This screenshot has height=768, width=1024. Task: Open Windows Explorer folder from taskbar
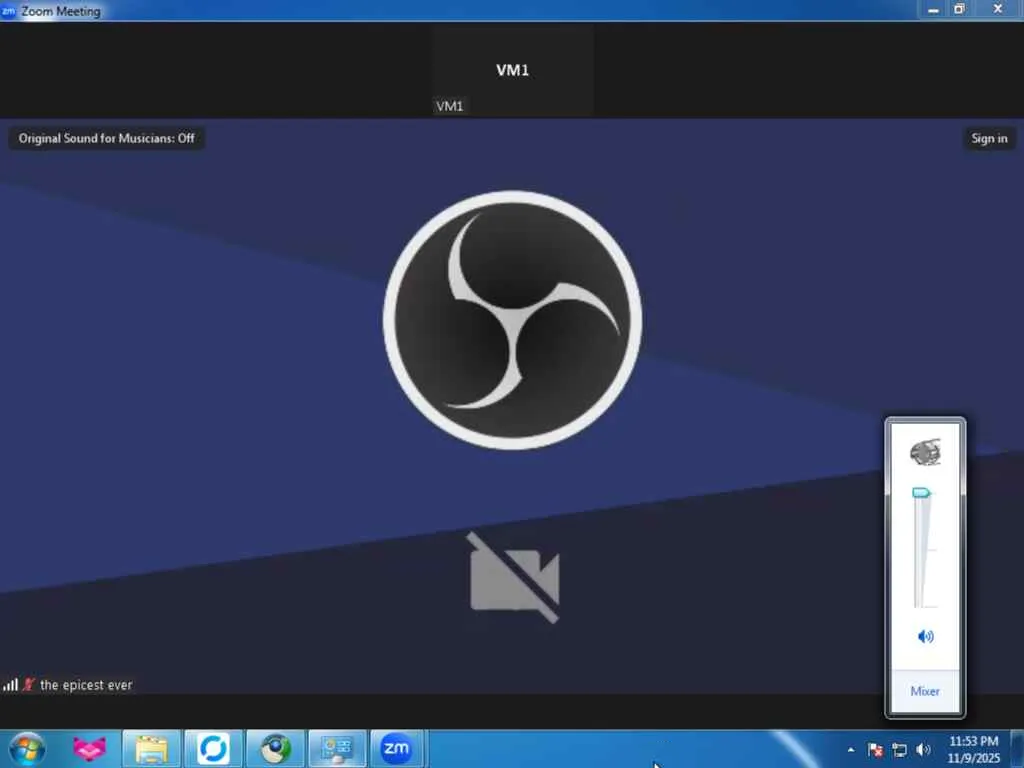(x=152, y=748)
